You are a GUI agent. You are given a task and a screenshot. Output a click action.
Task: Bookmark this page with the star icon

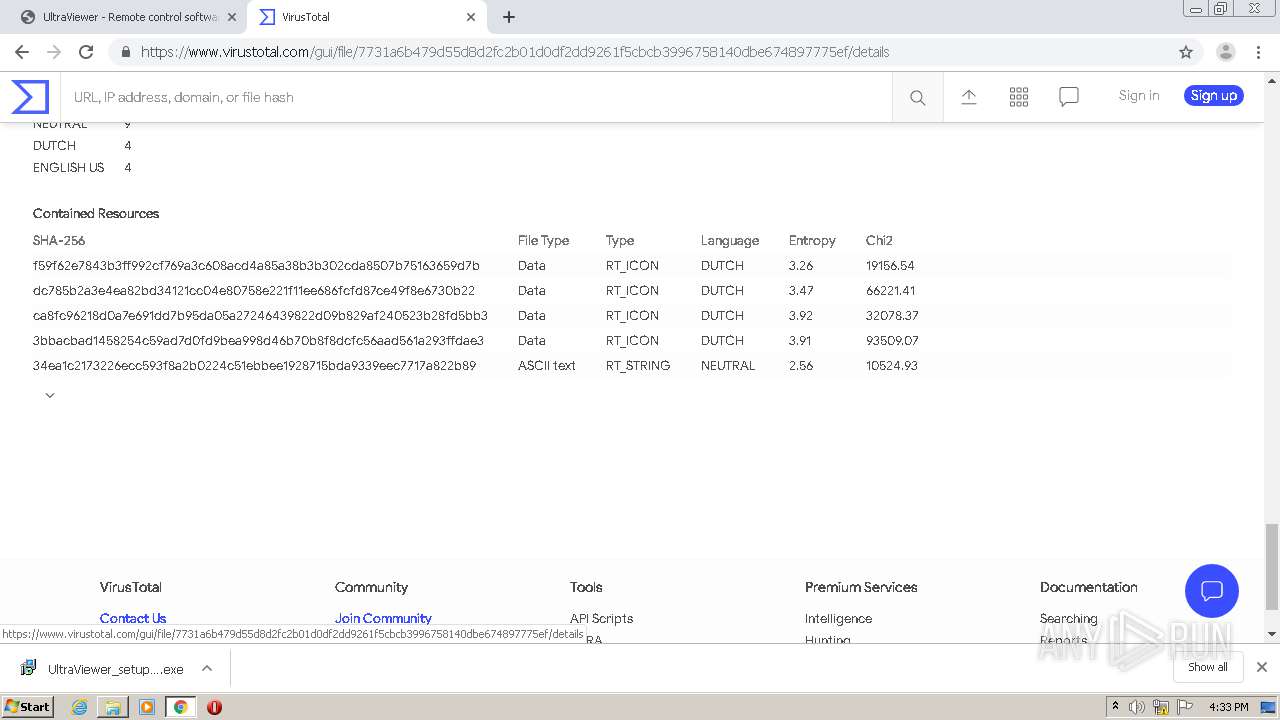pos(1186,52)
